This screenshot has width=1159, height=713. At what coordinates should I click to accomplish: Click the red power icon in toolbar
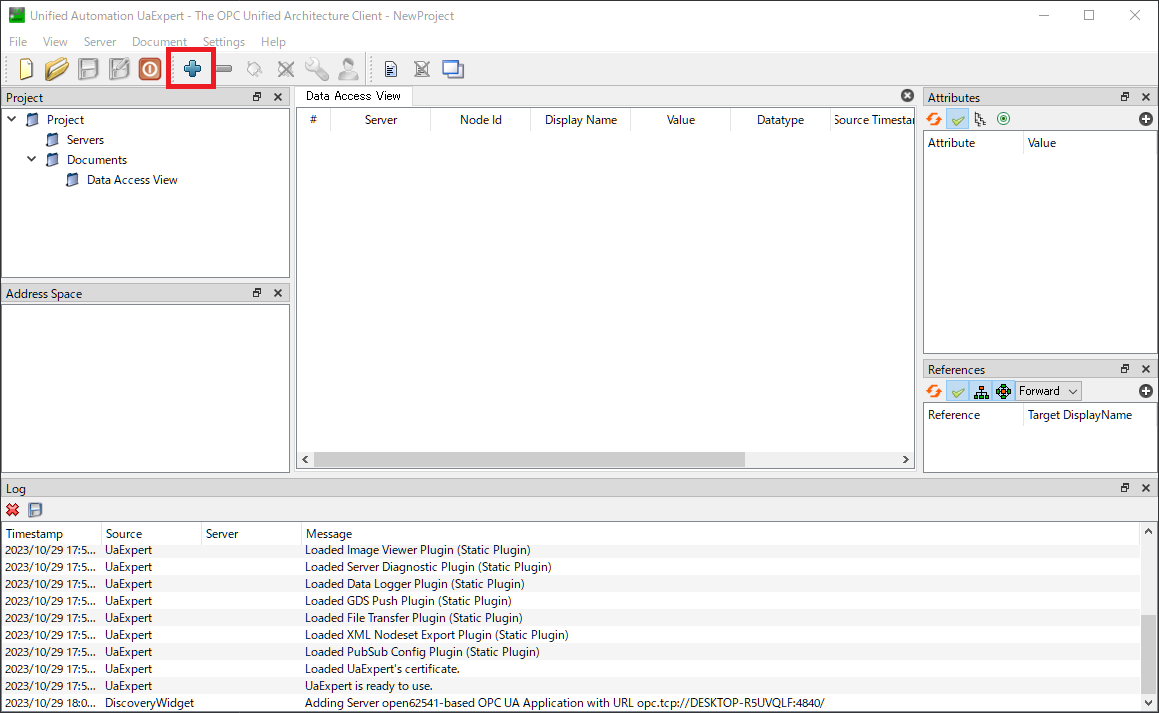tap(150, 69)
